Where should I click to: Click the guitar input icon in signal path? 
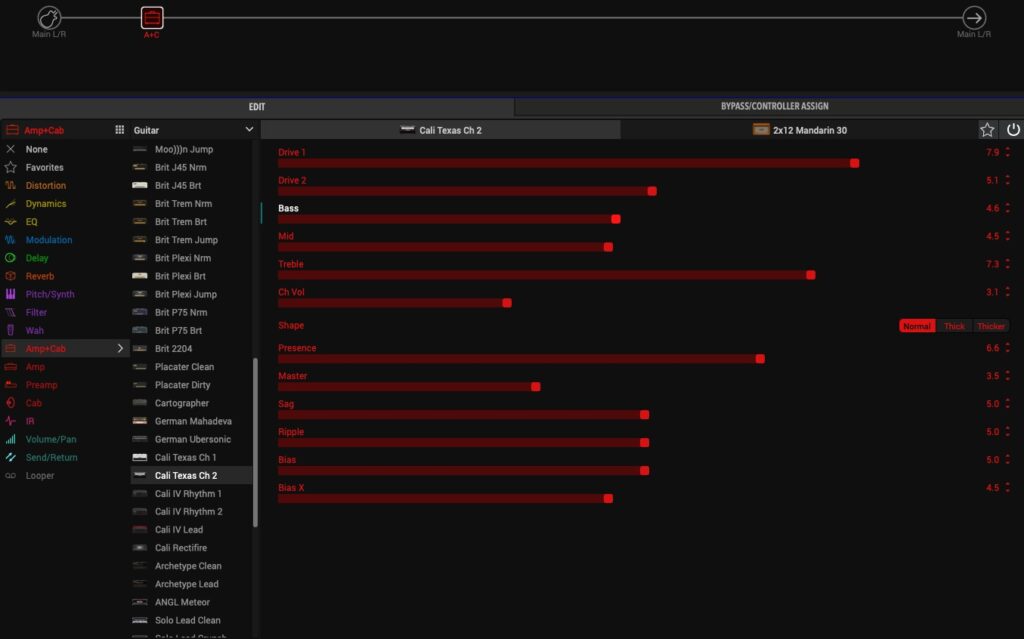[x=49, y=18]
